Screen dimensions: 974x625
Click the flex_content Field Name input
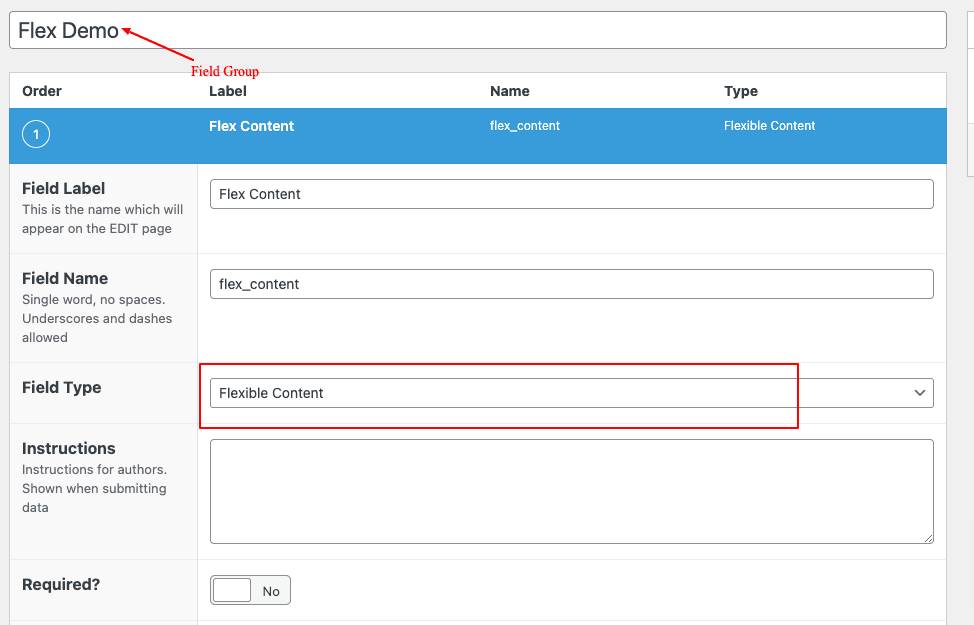coord(571,284)
